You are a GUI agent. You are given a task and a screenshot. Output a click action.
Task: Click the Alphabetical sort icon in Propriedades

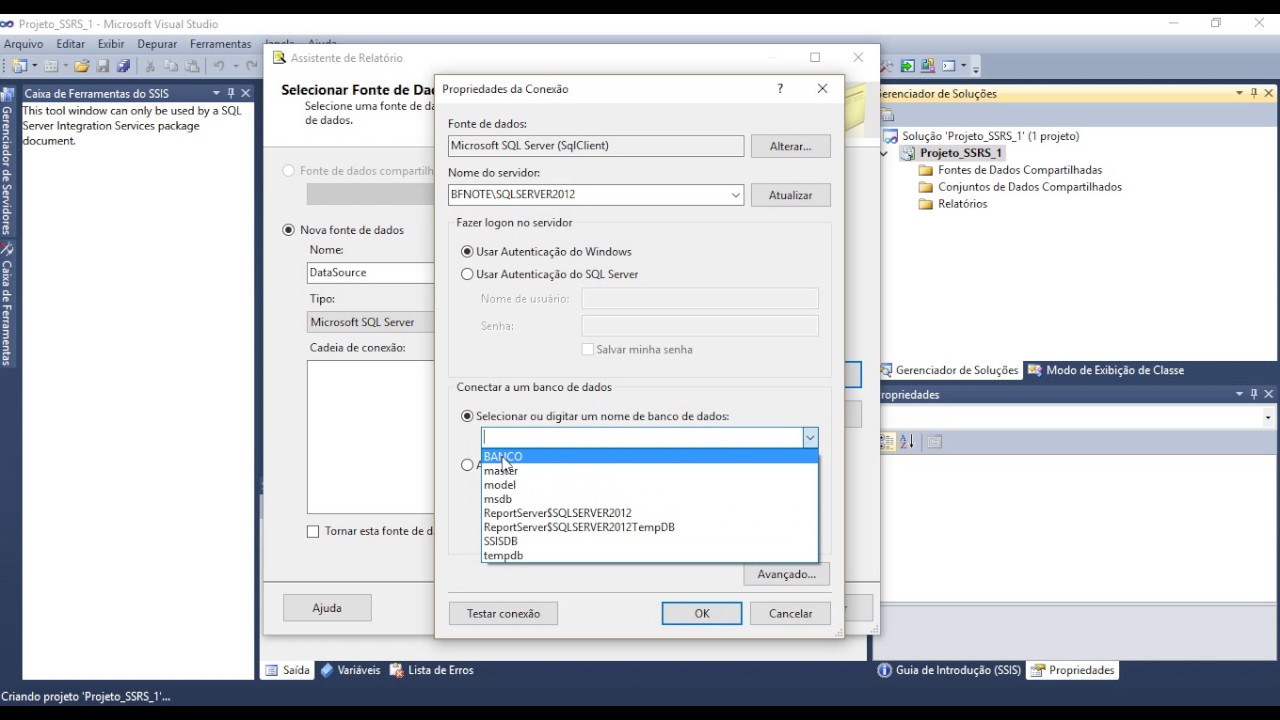click(907, 442)
